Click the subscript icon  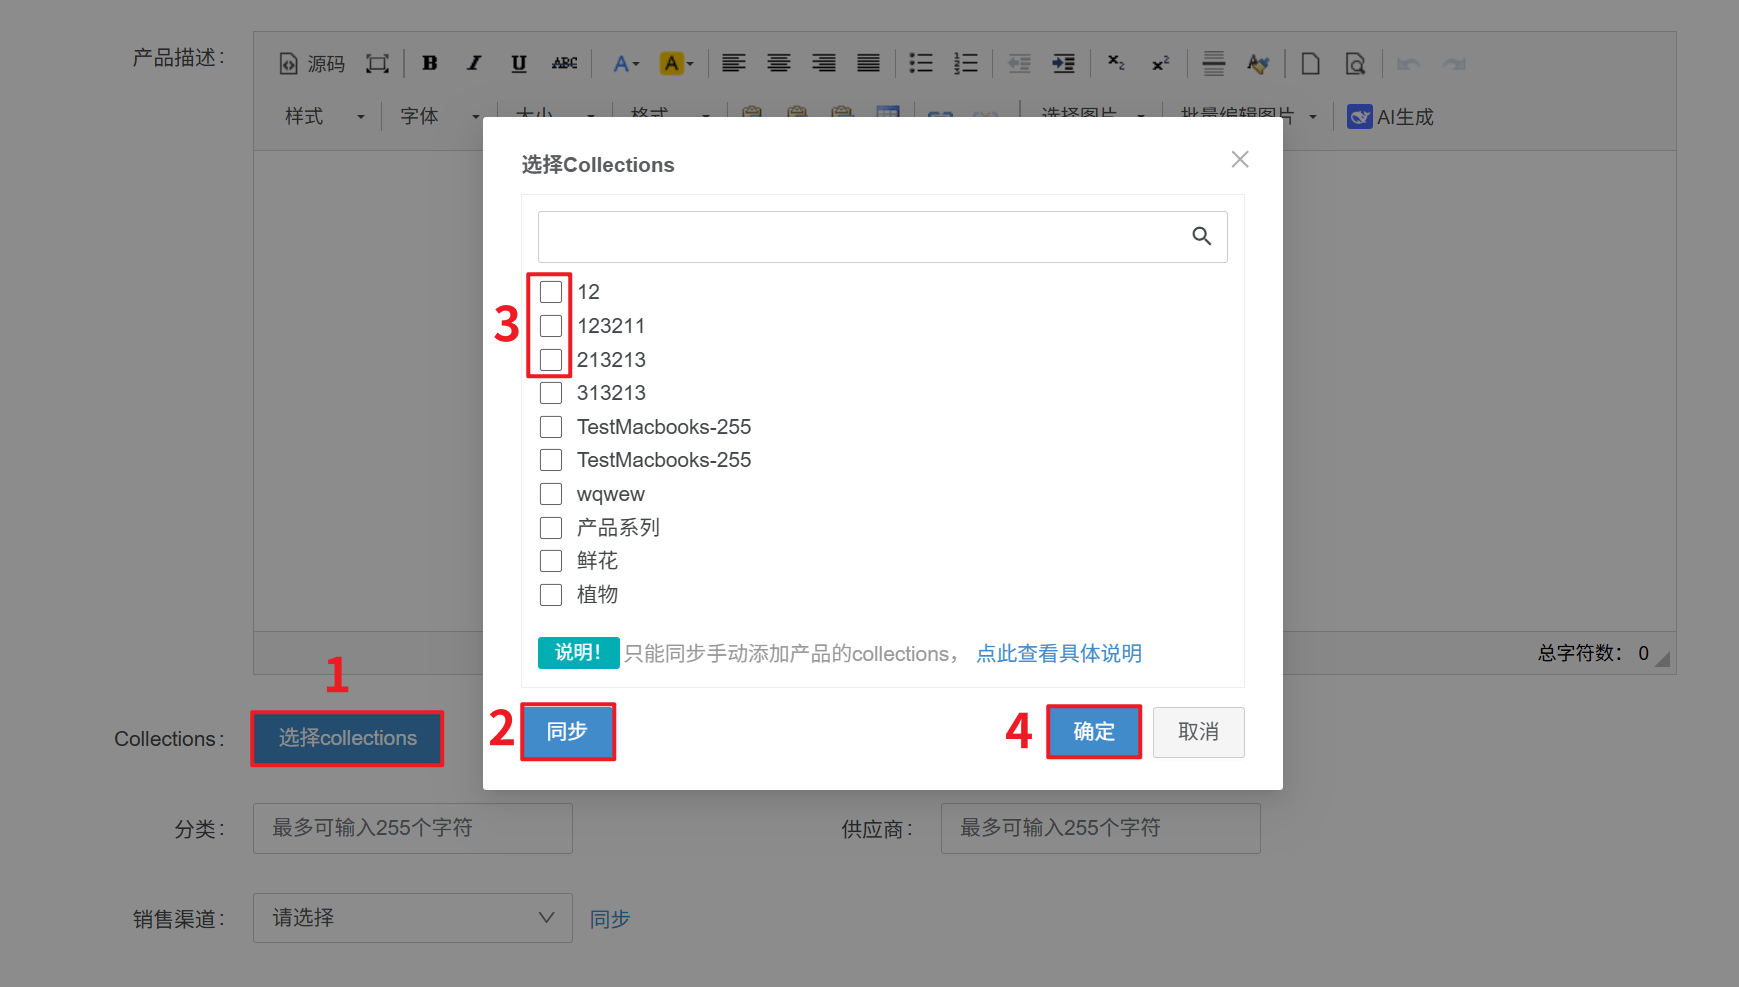pyautogui.click(x=1116, y=63)
